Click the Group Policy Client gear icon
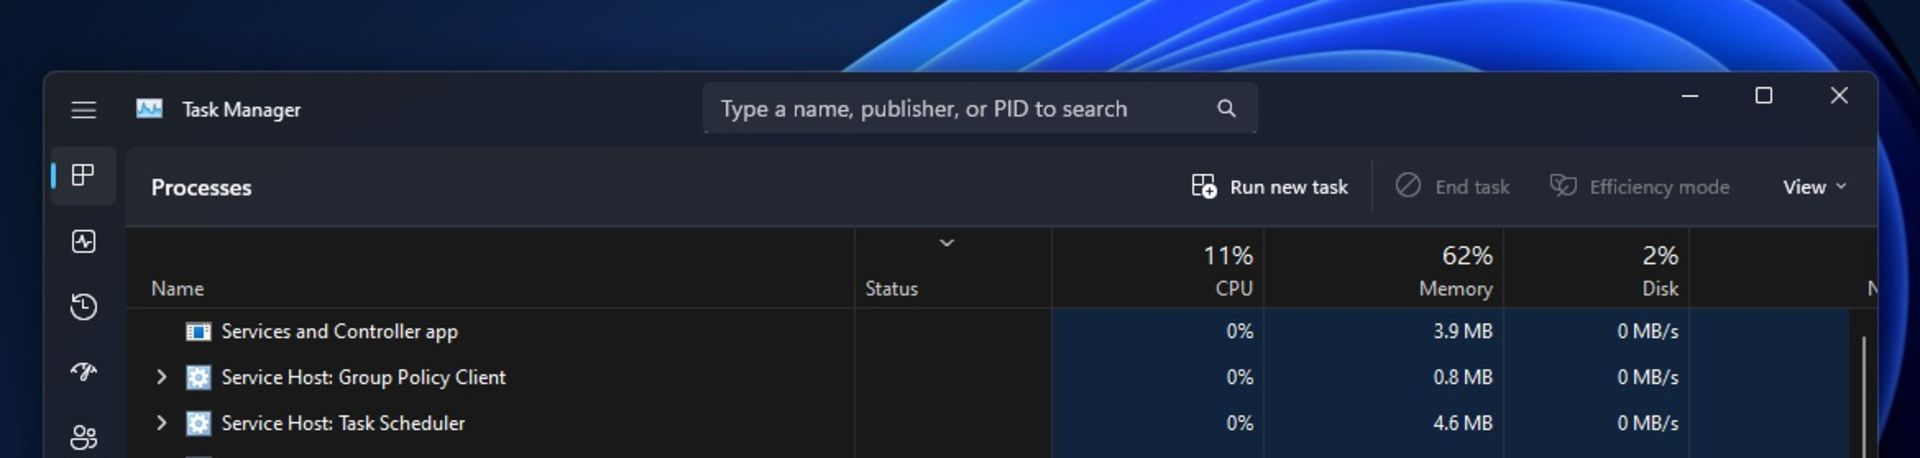 [199, 378]
